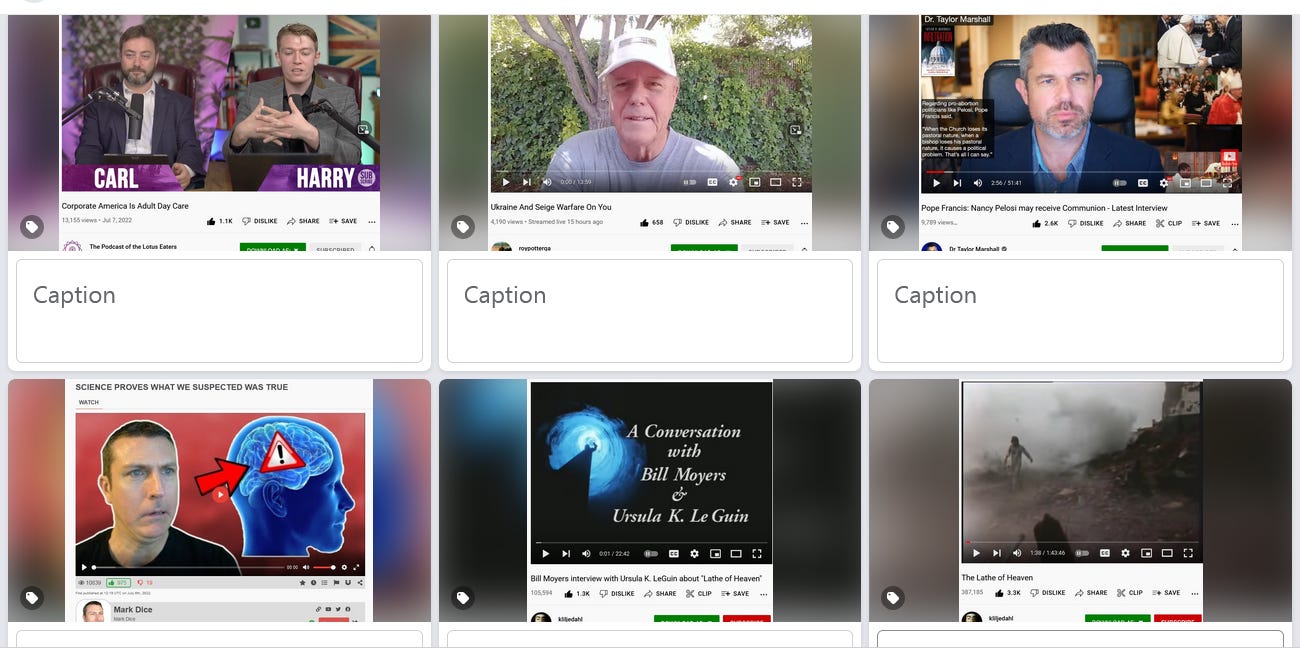Share The Lathe of Heaven video
The height and width of the screenshot is (658, 1300).
[x=1090, y=592]
